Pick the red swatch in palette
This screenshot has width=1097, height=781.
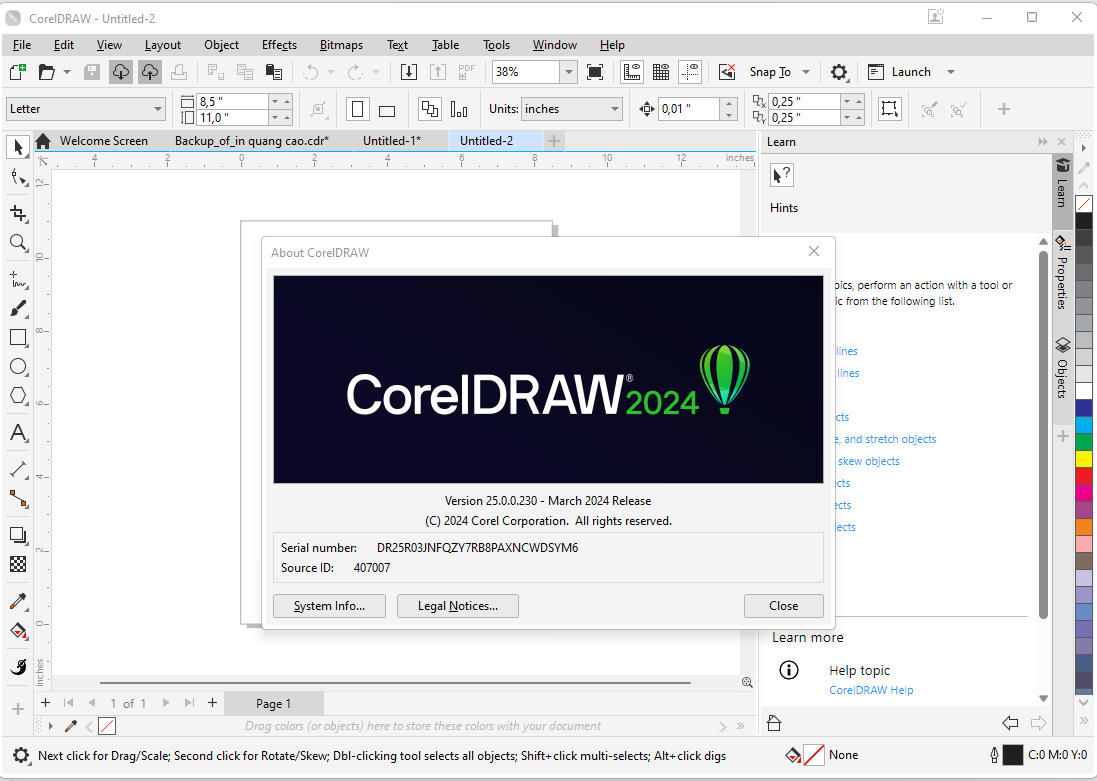pos(1084,476)
